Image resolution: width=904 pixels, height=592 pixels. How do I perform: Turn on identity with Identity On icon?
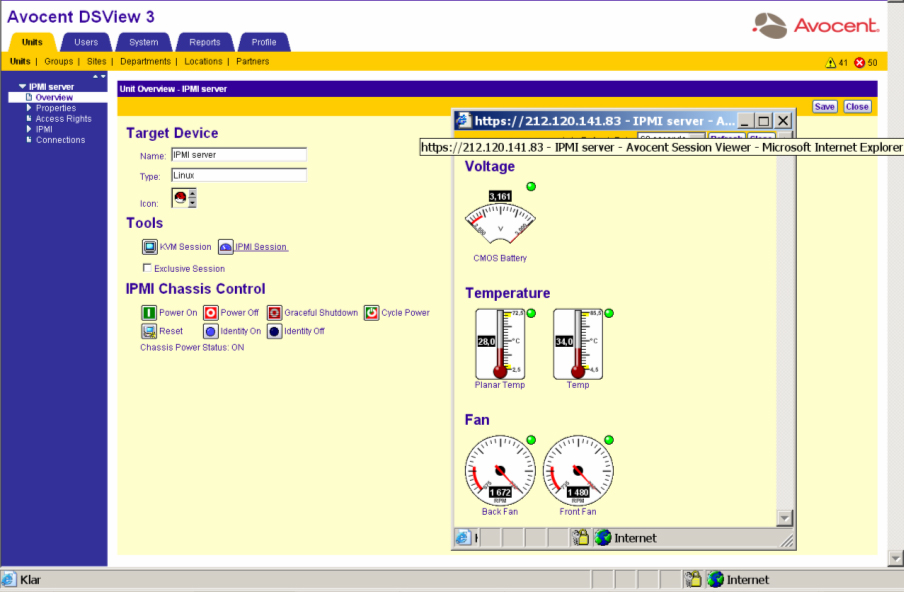coord(210,331)
